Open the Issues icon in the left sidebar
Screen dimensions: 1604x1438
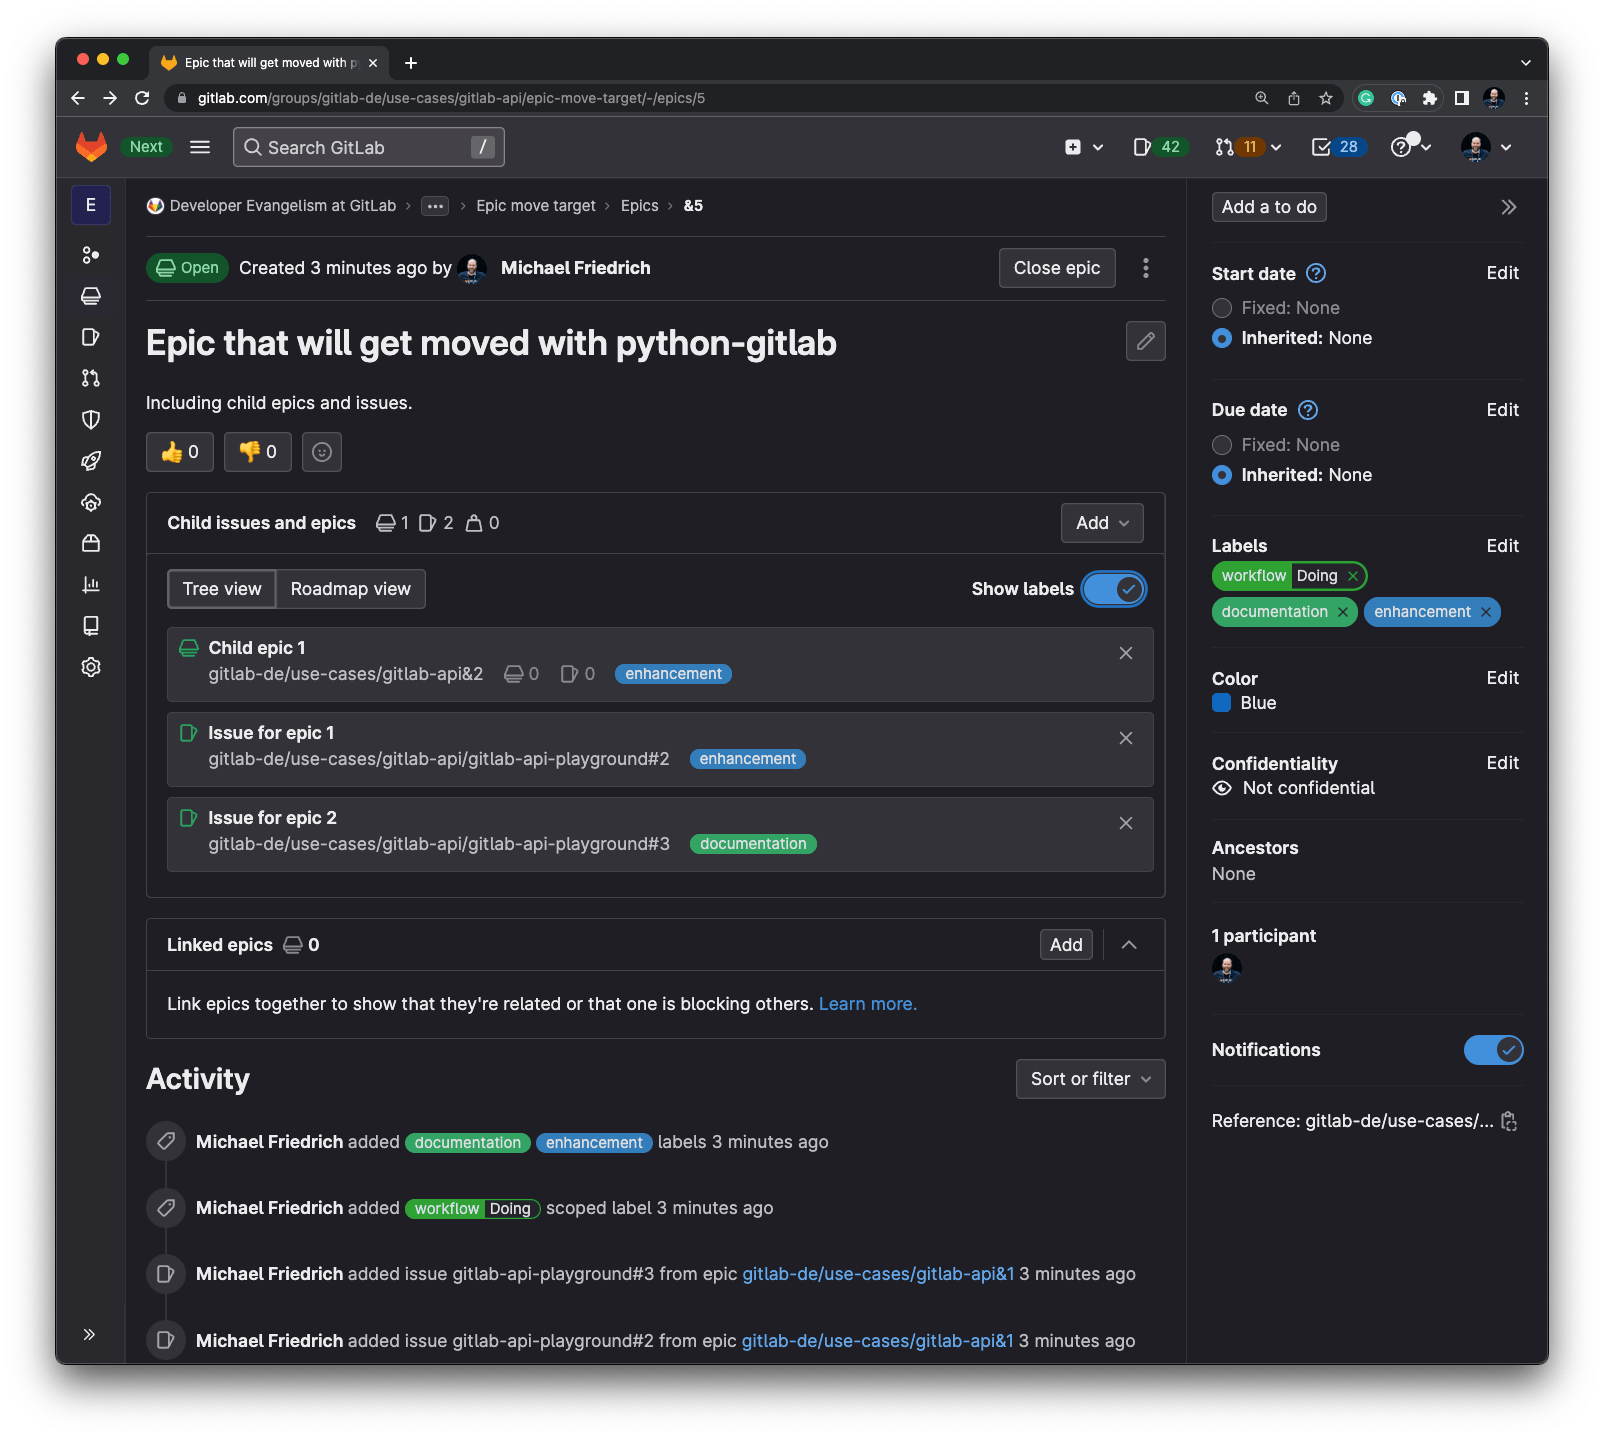[x=91, y=337]
